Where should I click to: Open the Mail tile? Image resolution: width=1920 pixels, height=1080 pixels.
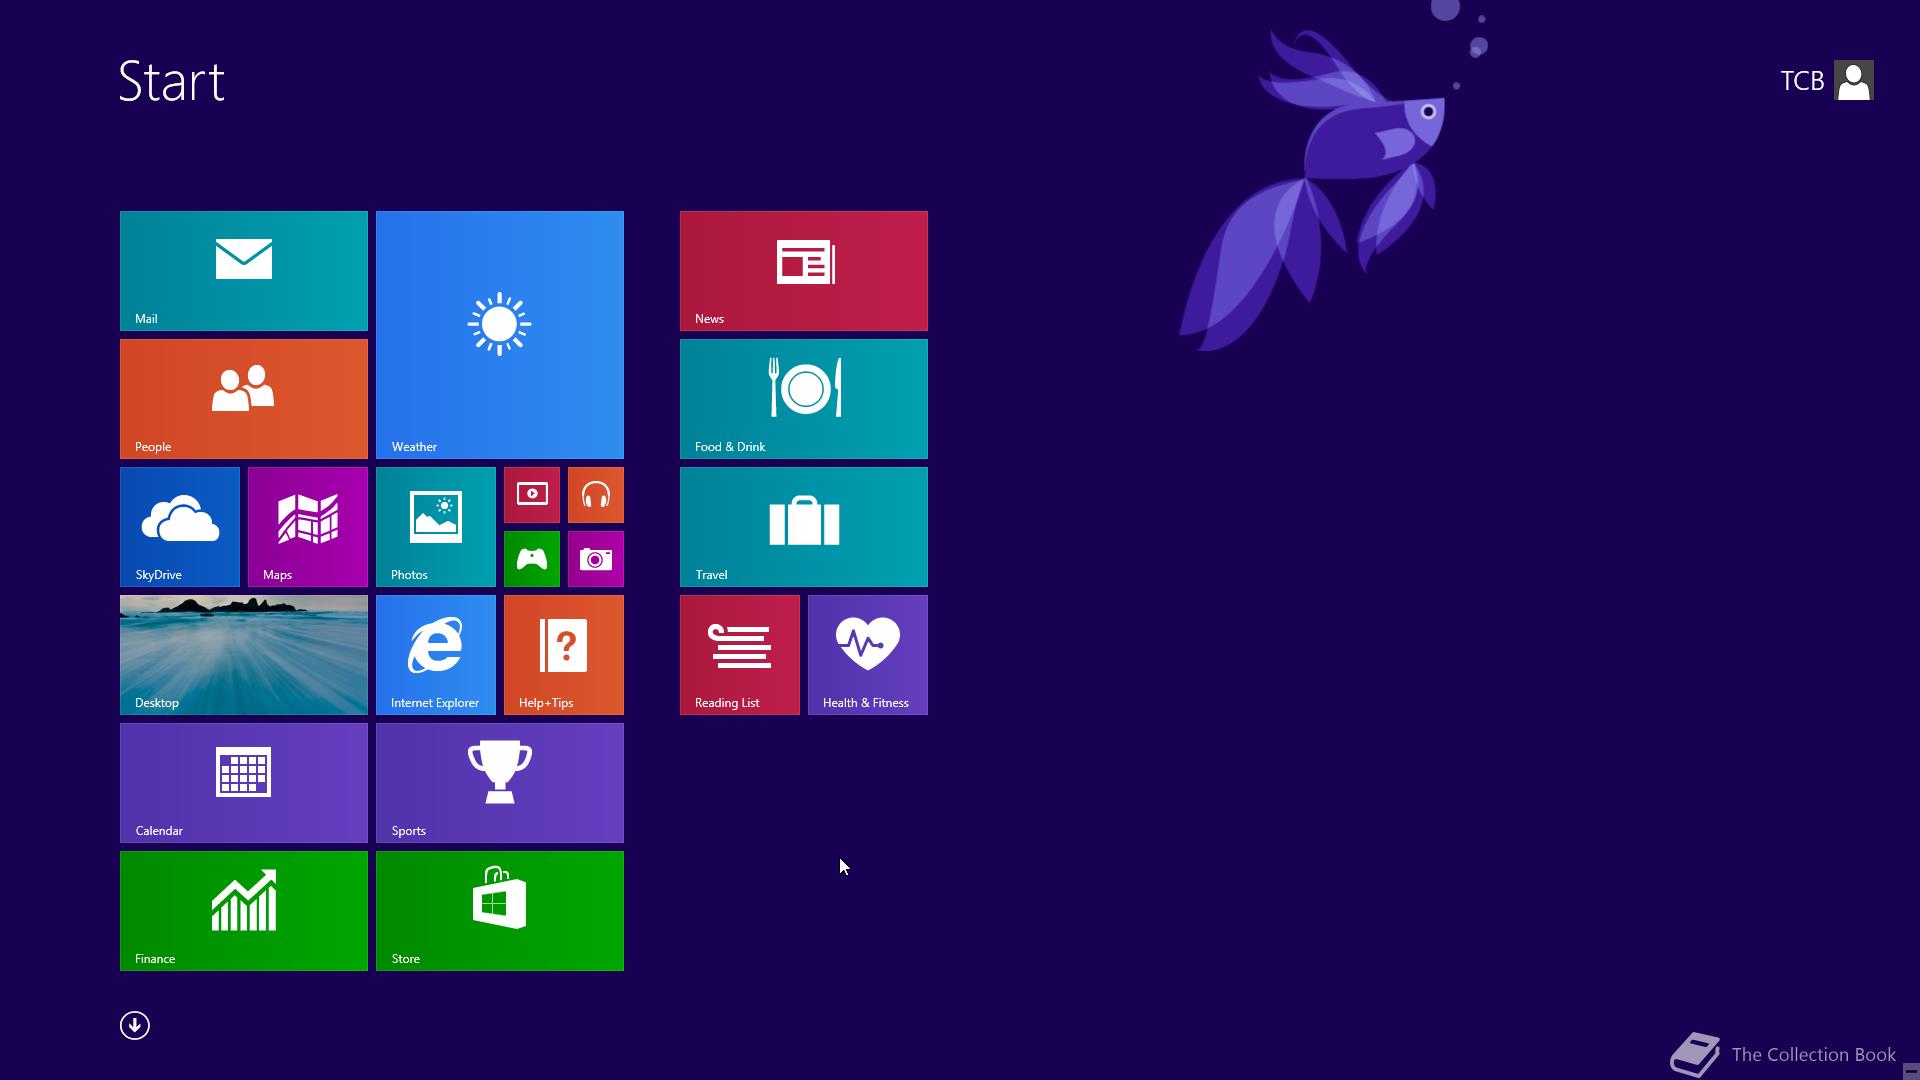tap(243, 270)
